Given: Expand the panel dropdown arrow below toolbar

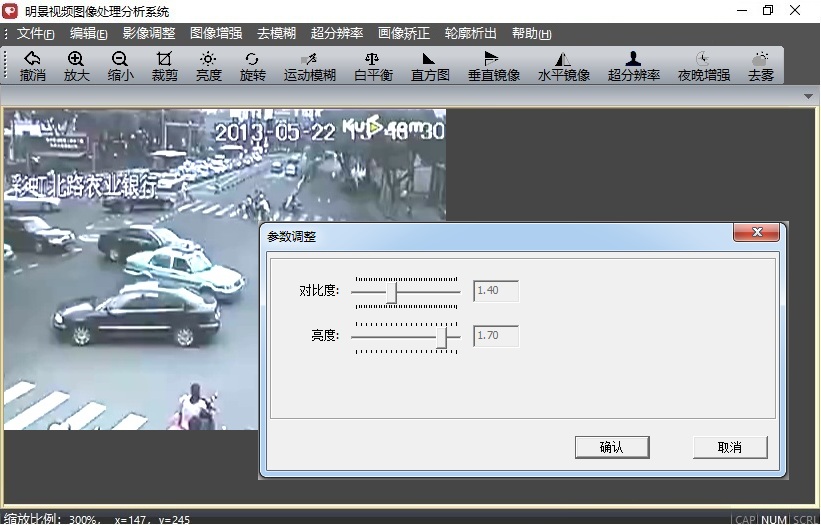Looking at the screenshot, I should coord(808,96).
